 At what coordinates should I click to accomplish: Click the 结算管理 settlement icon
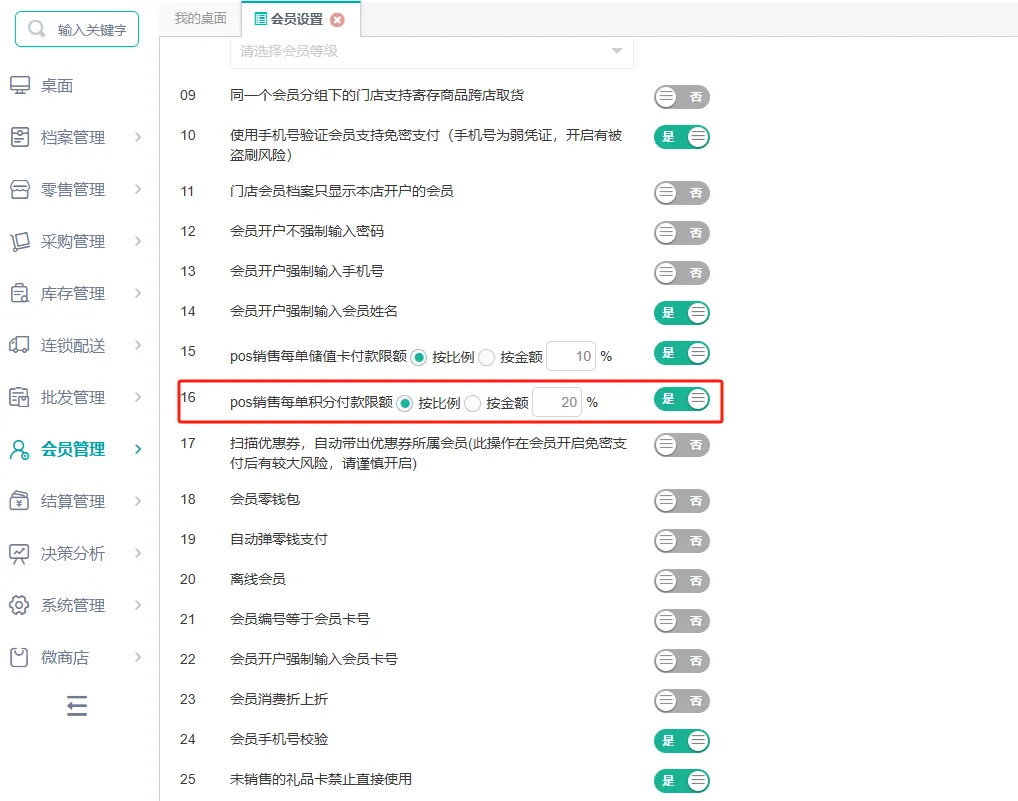tap(19, 501)
